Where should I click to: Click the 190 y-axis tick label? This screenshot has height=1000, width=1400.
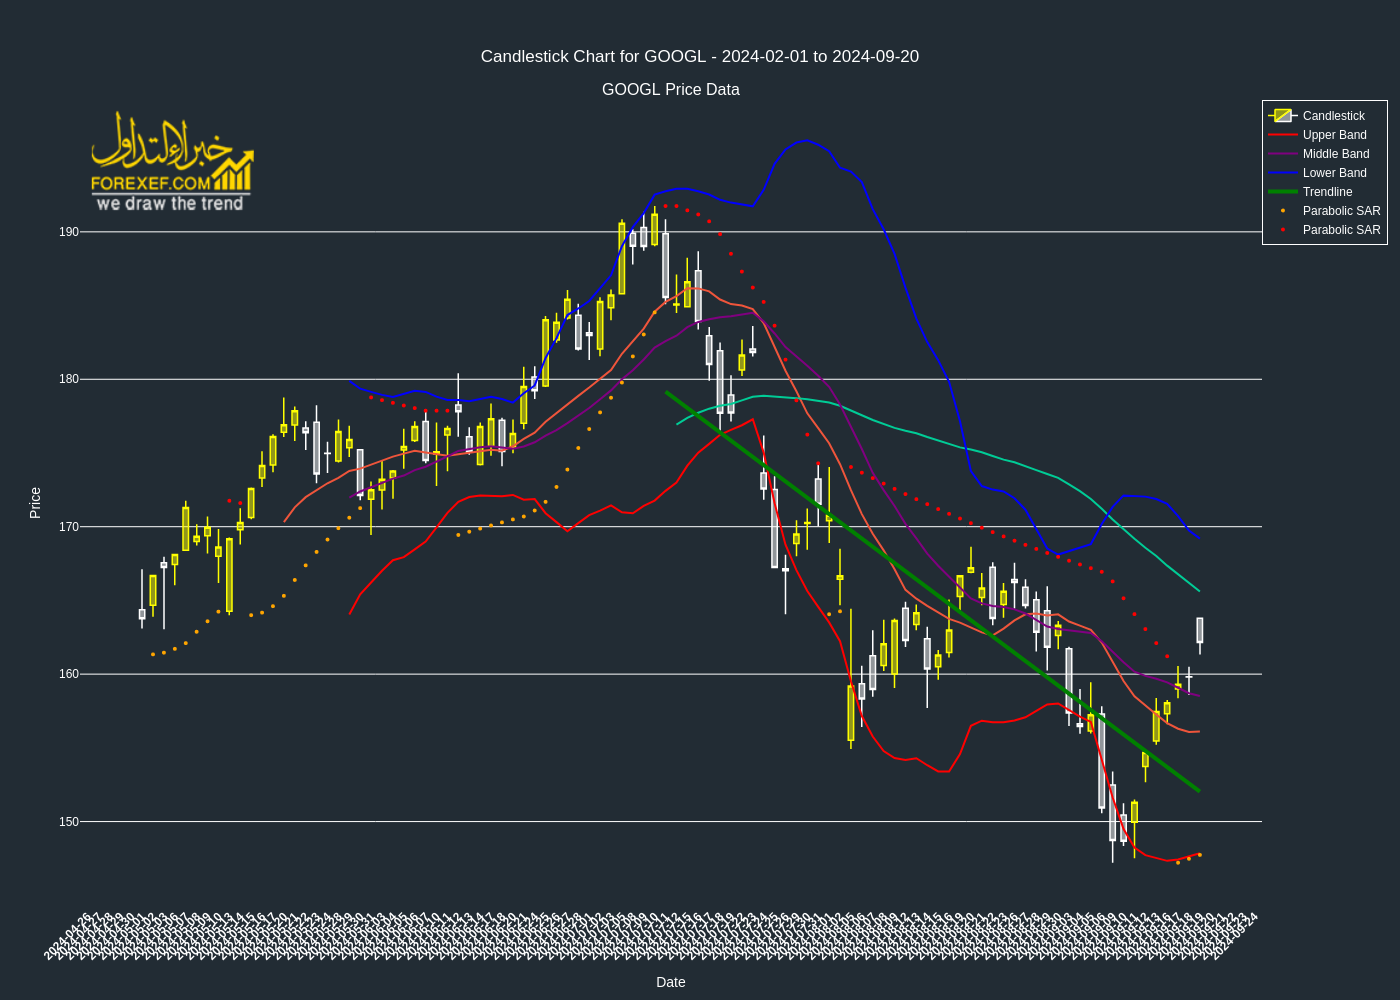[x=69, y=232]
